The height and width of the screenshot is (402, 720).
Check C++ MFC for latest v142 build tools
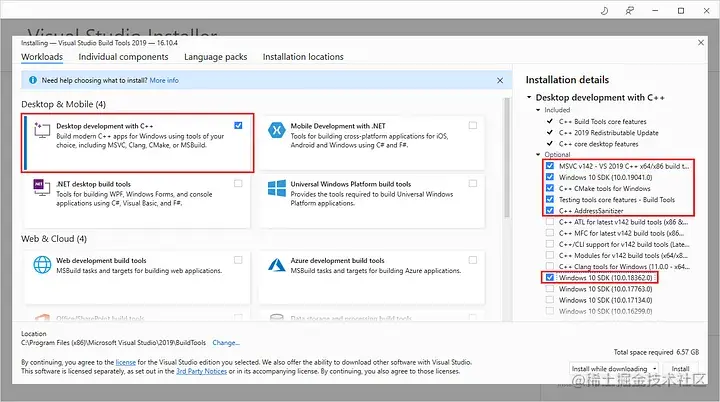[550, 232]
